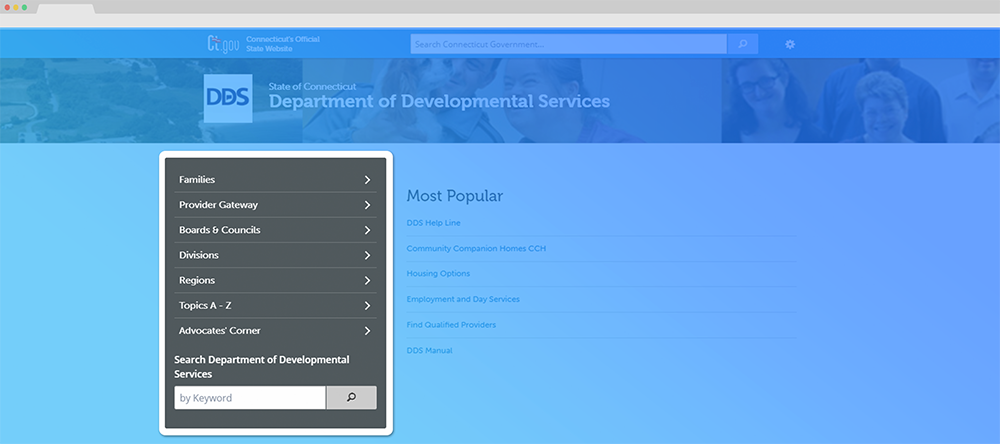Select the Regions menu item
1000x444 pixels.
tap(197, 281)
